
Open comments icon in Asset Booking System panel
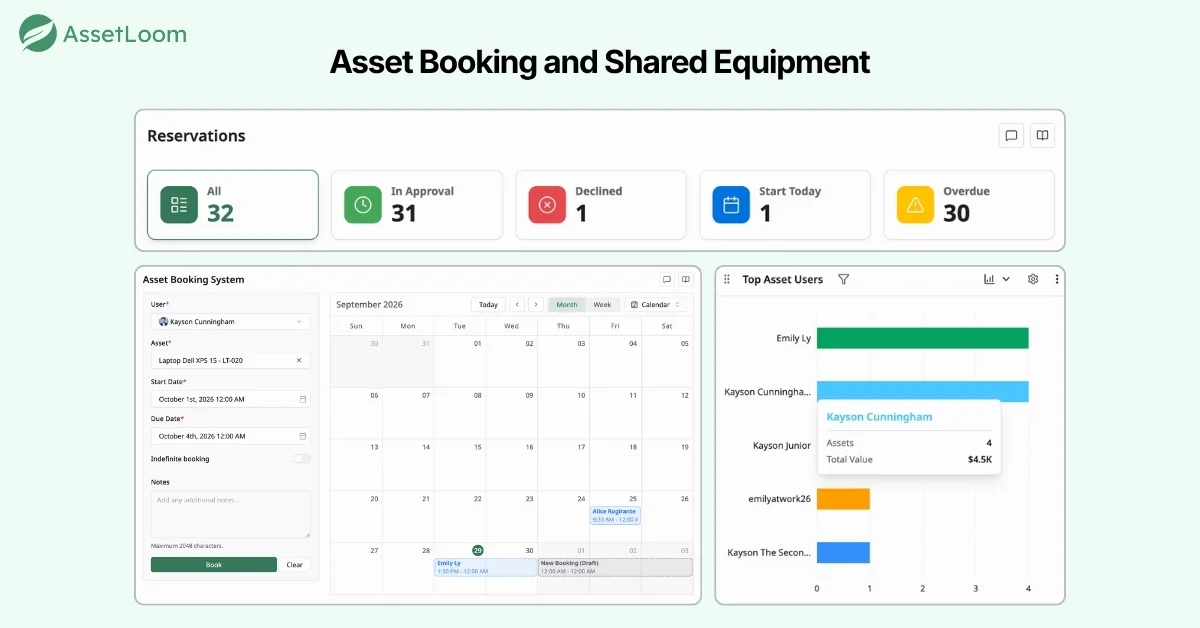click(x=667, y=279)
